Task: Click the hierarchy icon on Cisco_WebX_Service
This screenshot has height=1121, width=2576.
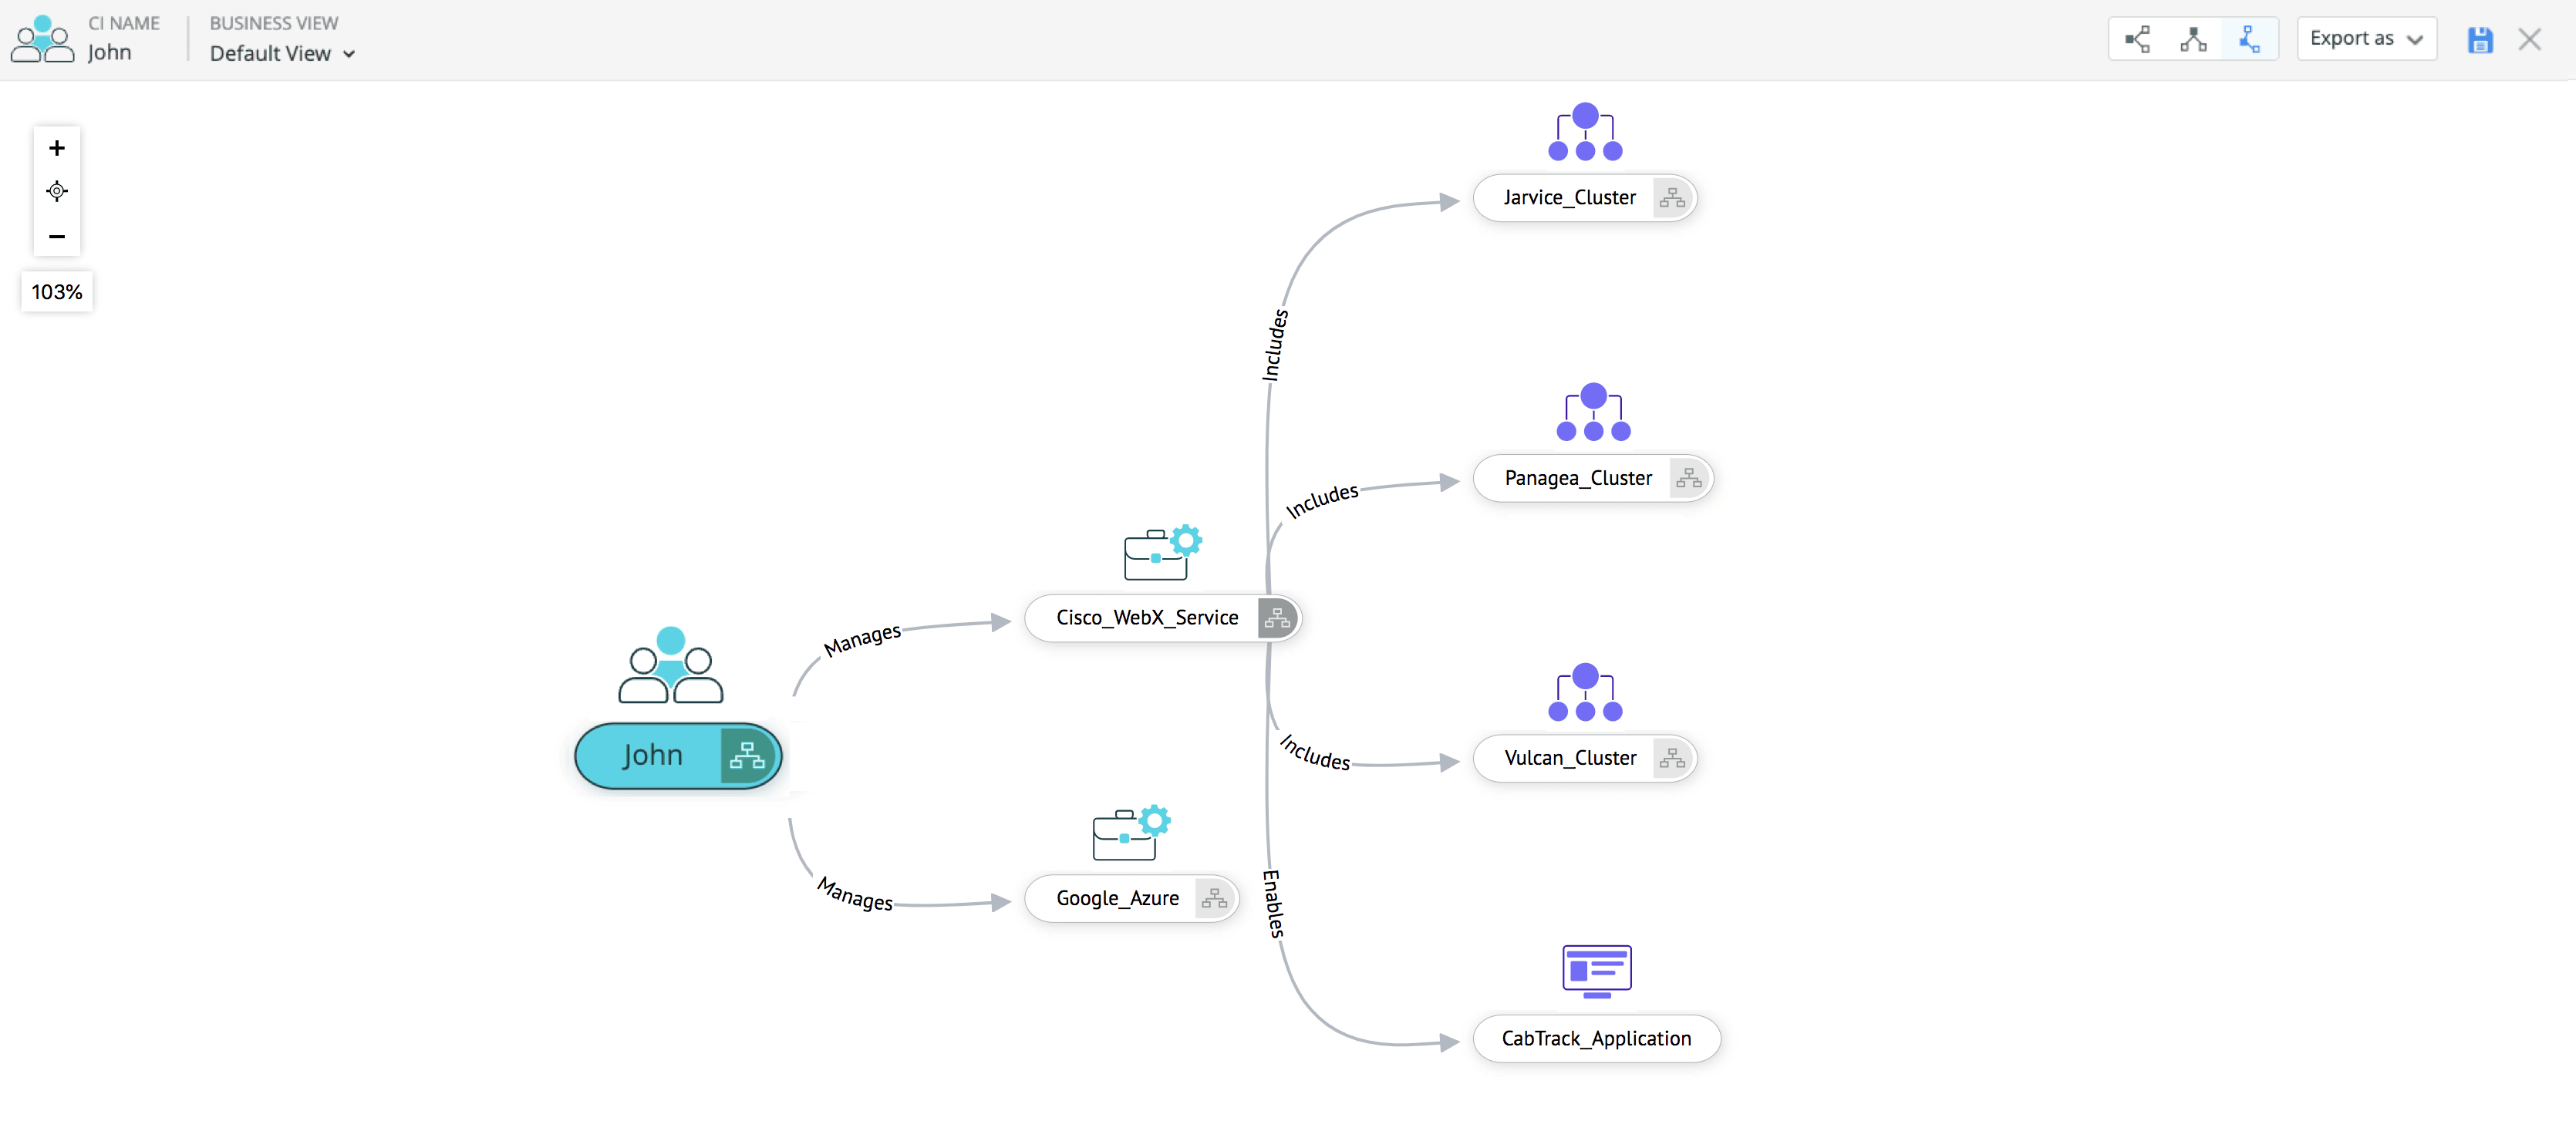Action: pos(1277,618)
